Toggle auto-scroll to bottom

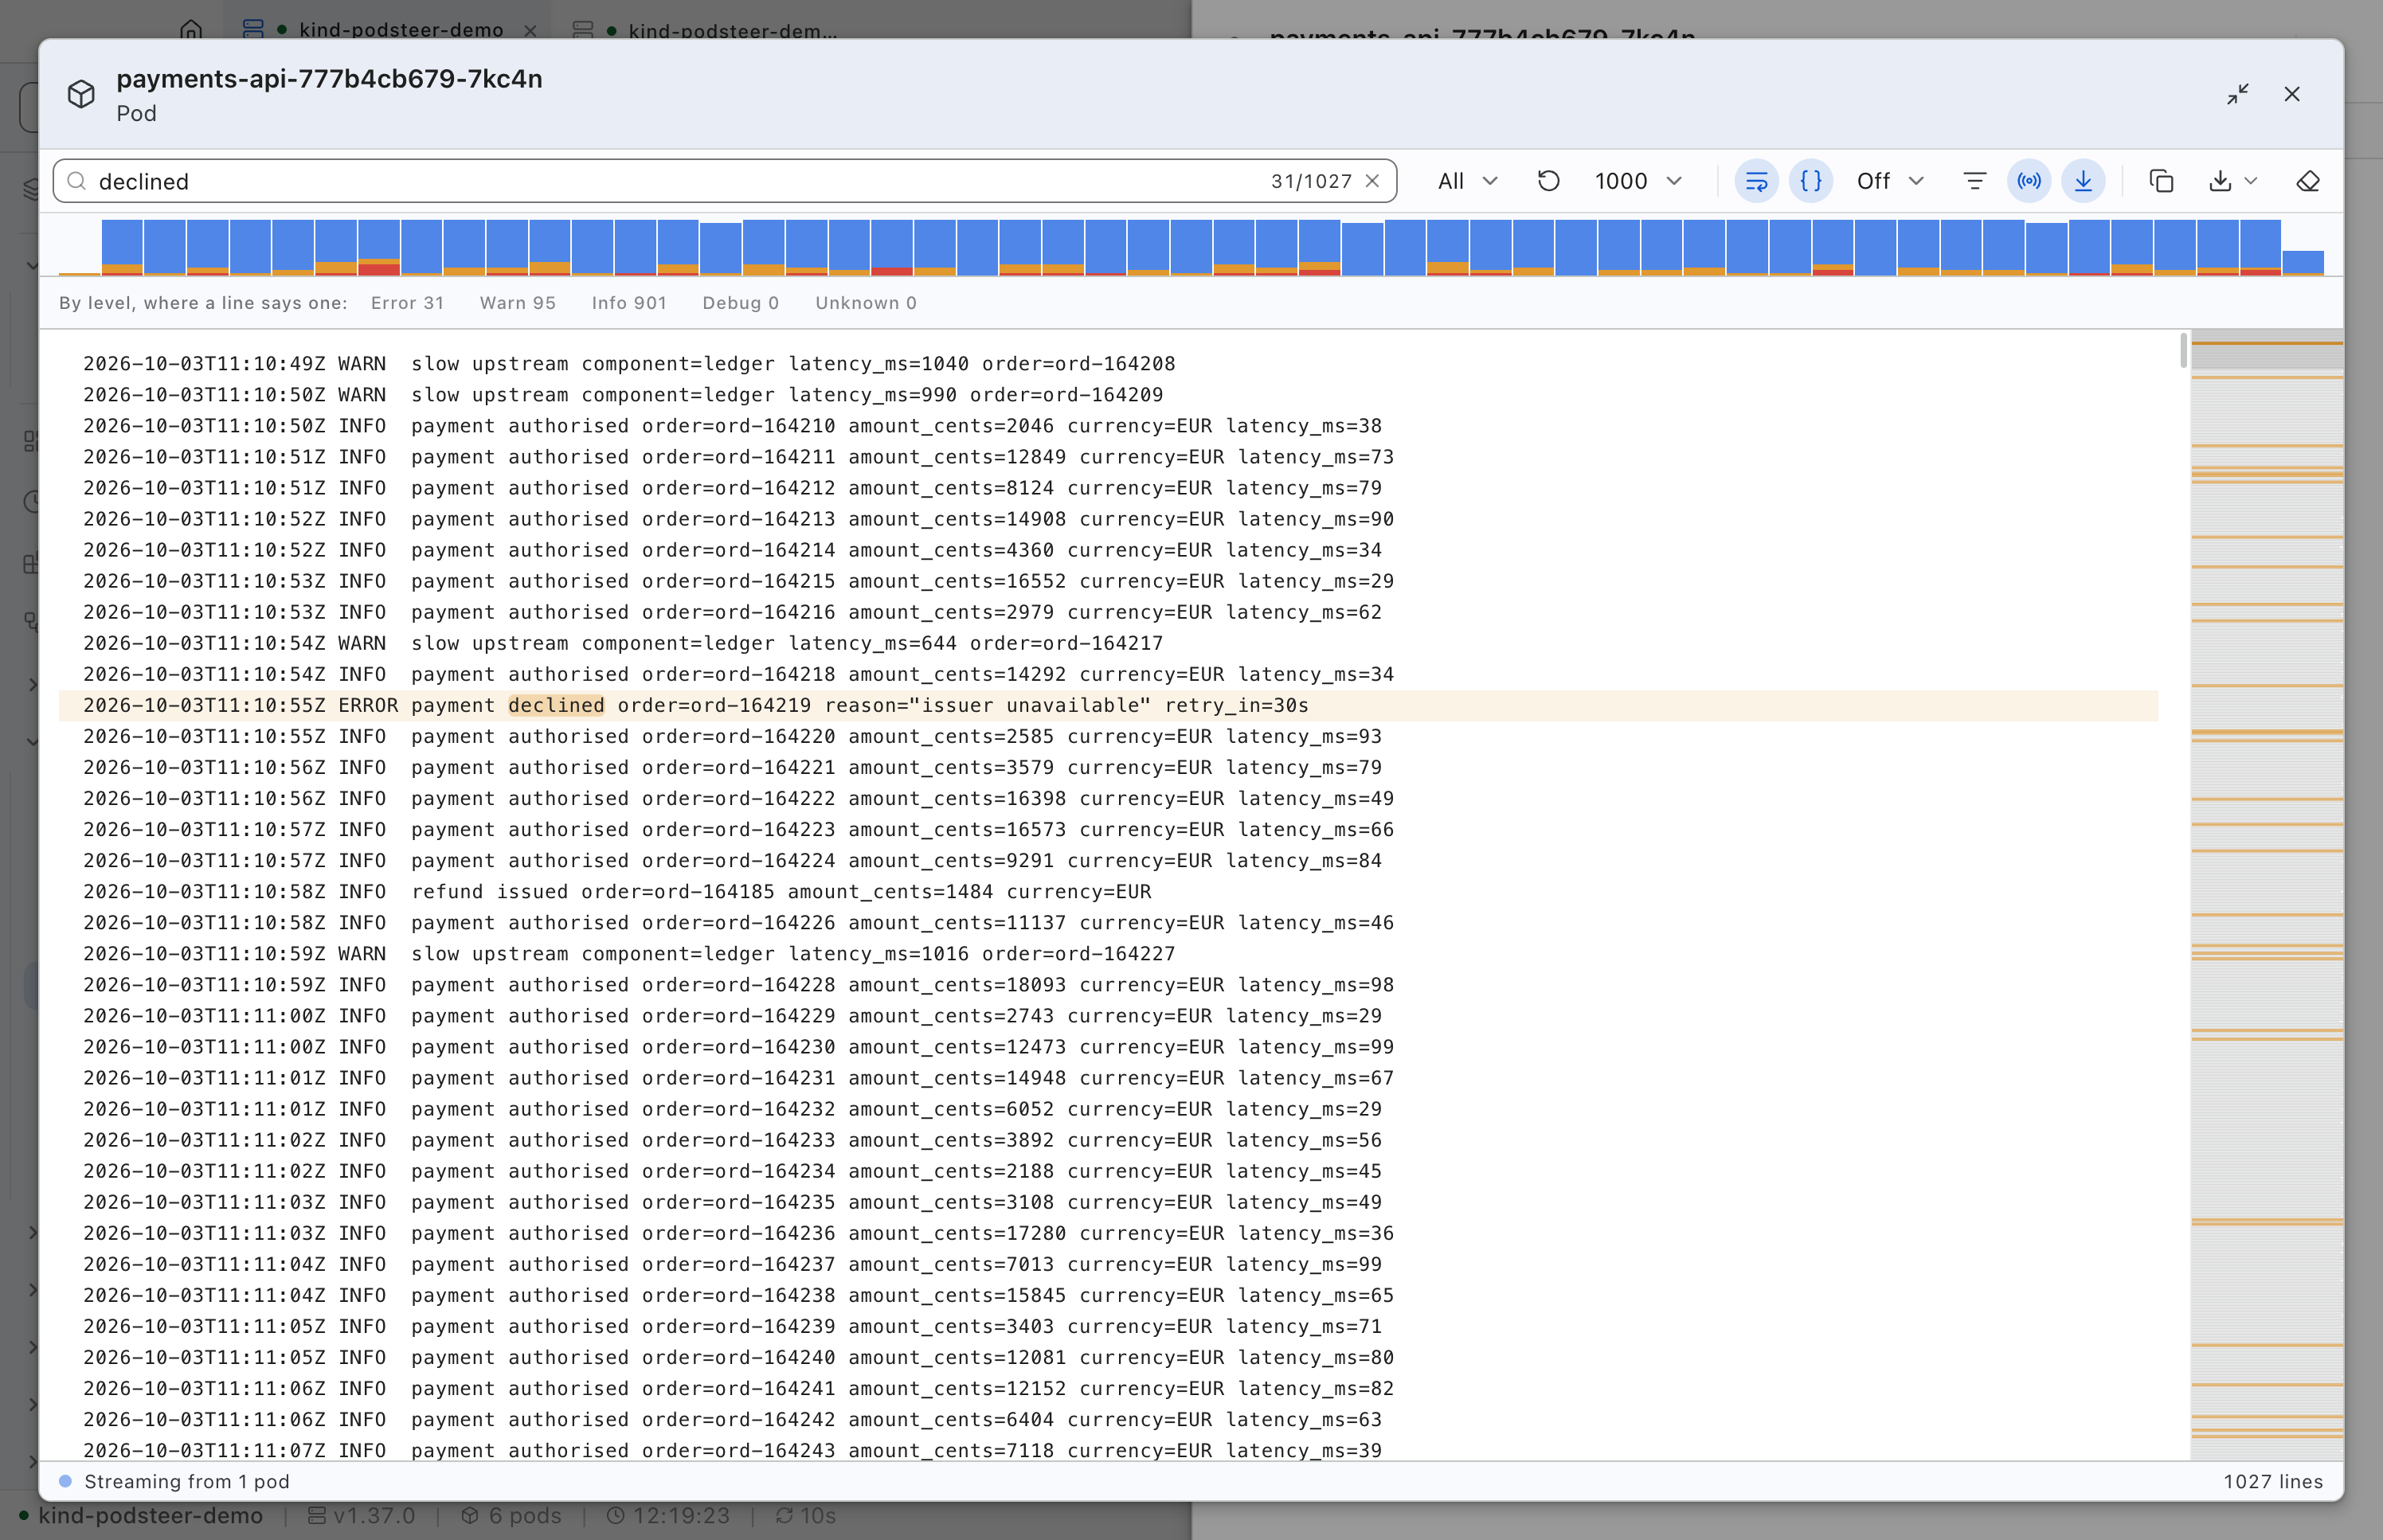tap(2083, 181)
